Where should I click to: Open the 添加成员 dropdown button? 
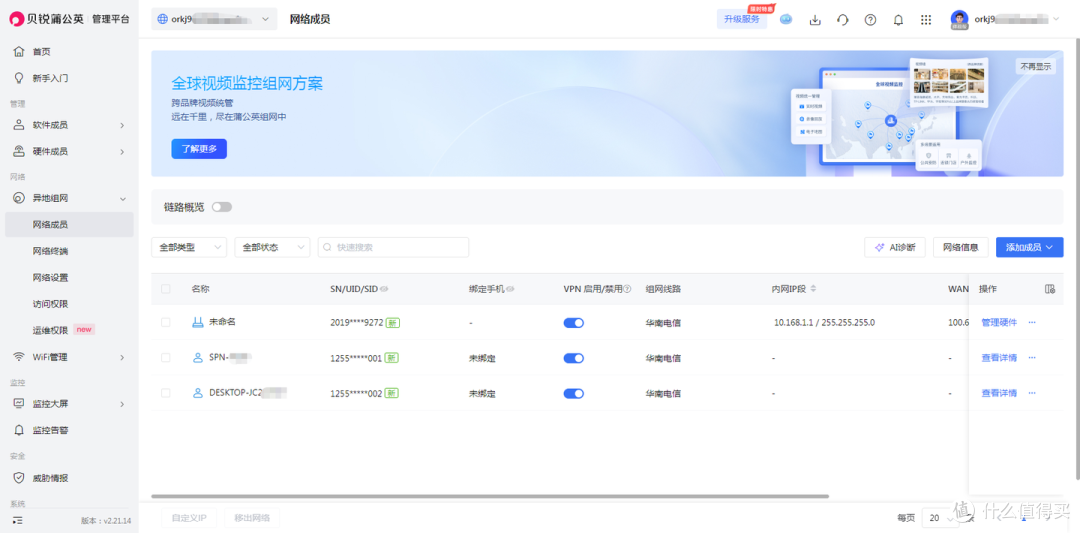(1030, 247)
